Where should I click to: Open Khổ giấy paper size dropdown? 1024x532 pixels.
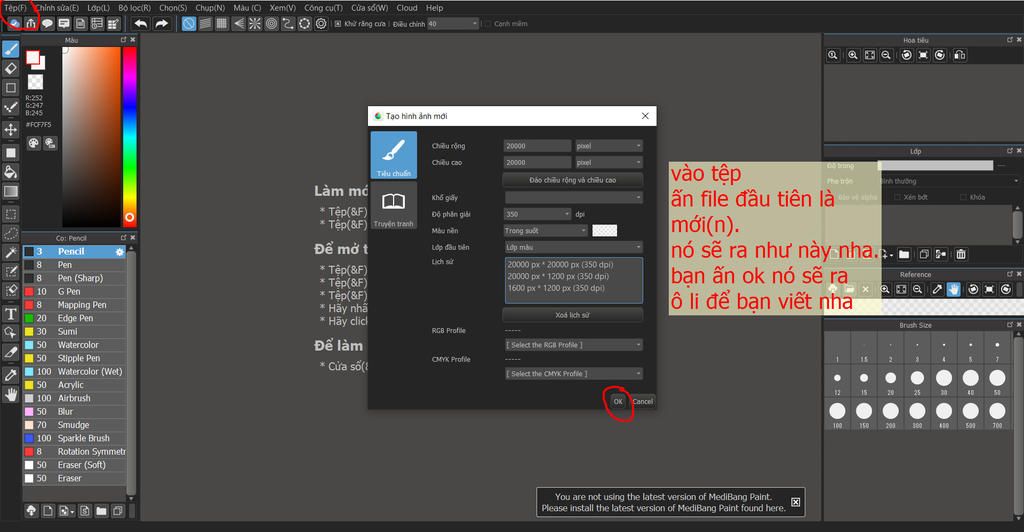point(573,197)
